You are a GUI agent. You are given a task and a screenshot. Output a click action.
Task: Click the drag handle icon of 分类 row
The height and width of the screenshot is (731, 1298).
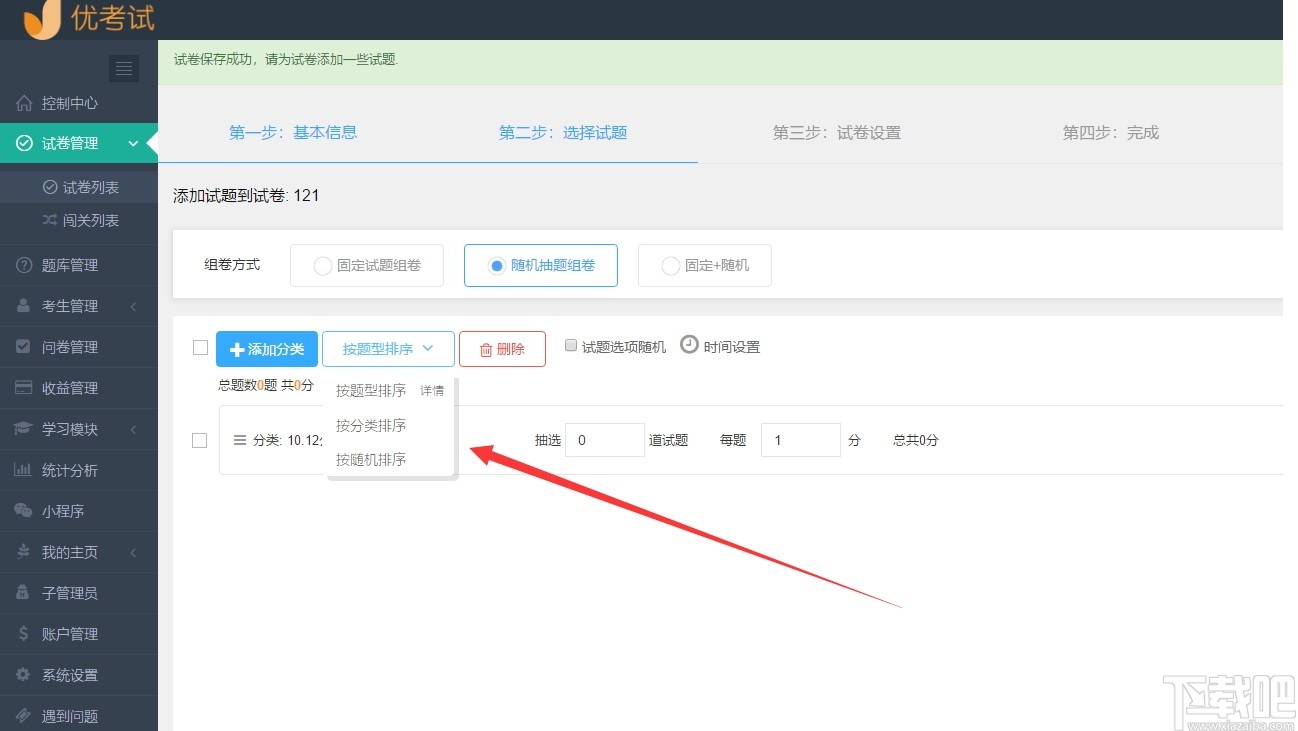pos(240,440)
